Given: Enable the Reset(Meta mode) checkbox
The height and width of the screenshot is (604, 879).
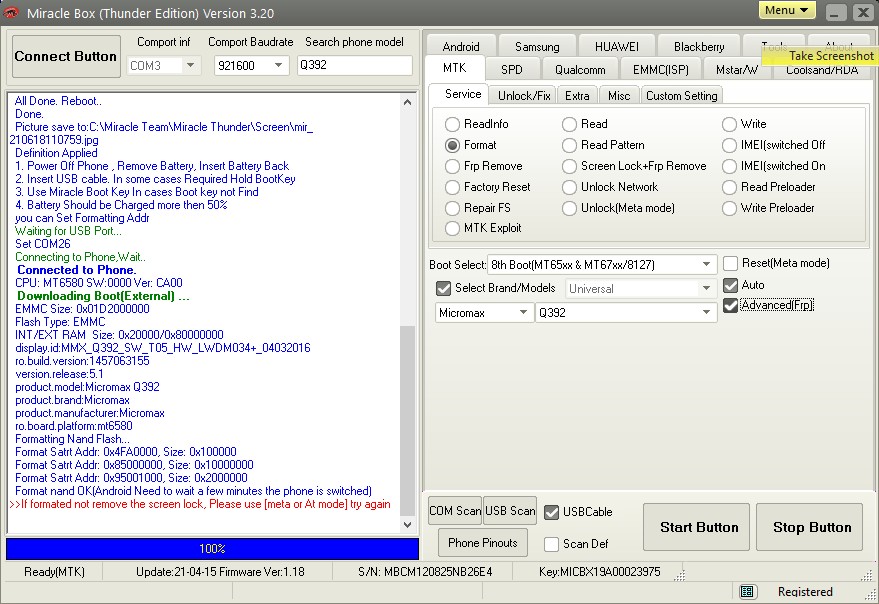Looking at the screenshot, I should [730, 263].
